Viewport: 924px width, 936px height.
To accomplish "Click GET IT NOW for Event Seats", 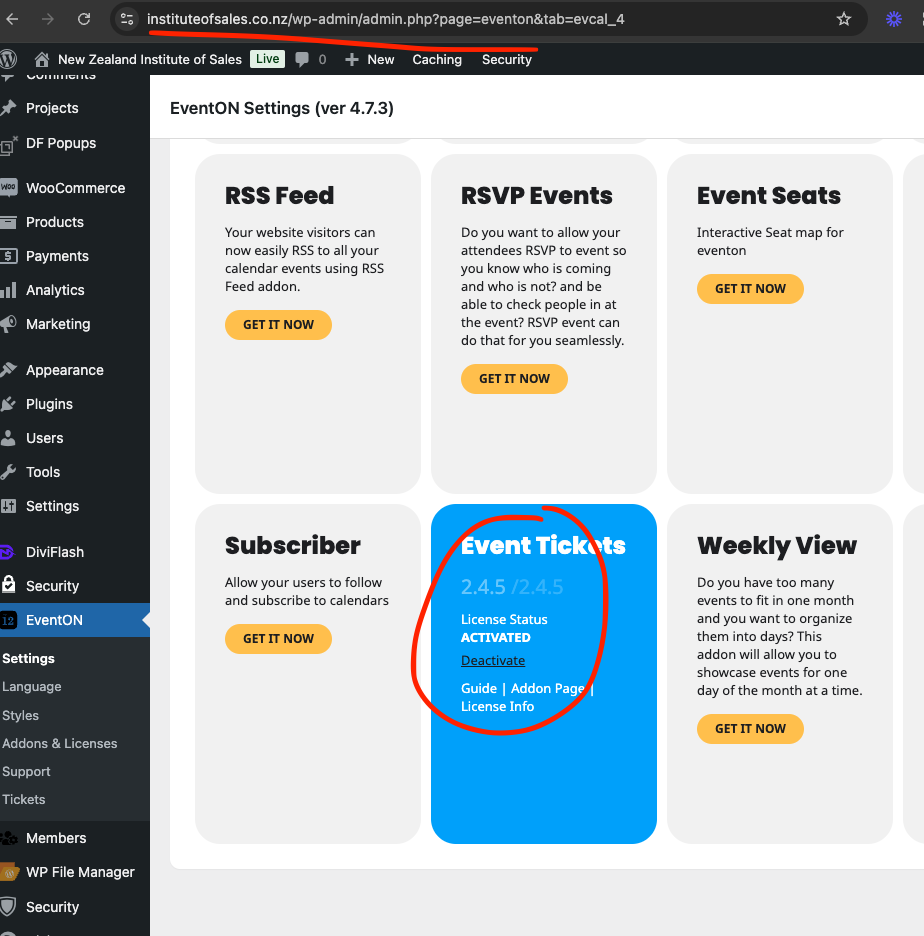I will coord(750,289).
